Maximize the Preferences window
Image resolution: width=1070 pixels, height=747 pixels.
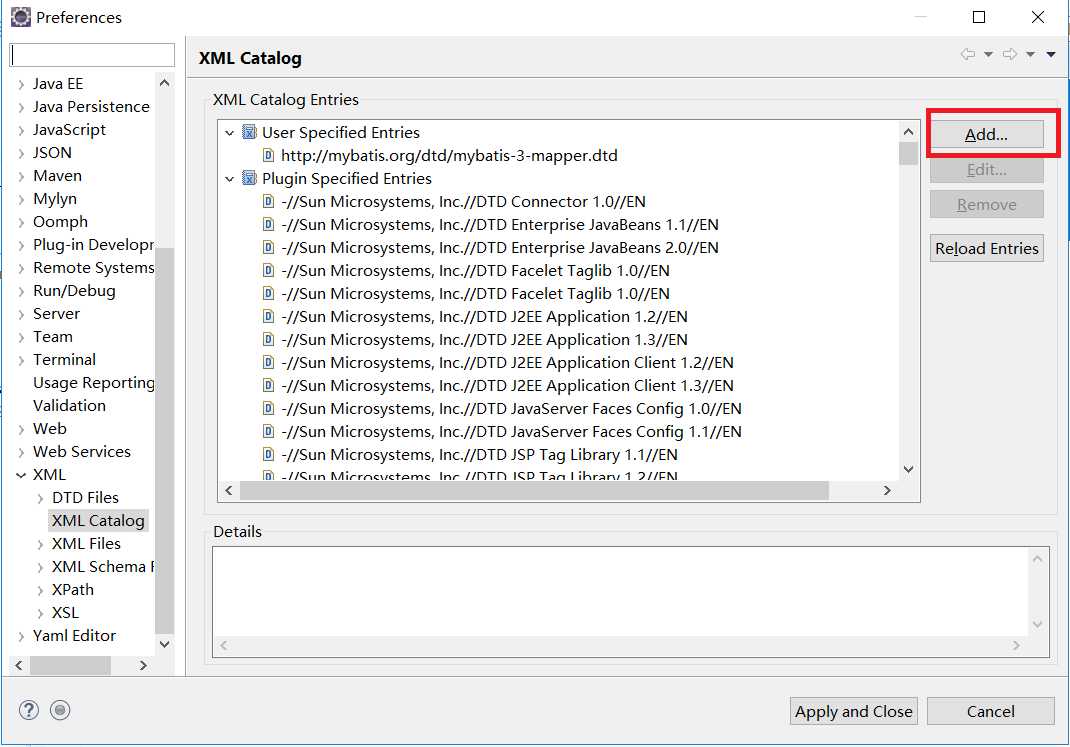tap(979, 17)
